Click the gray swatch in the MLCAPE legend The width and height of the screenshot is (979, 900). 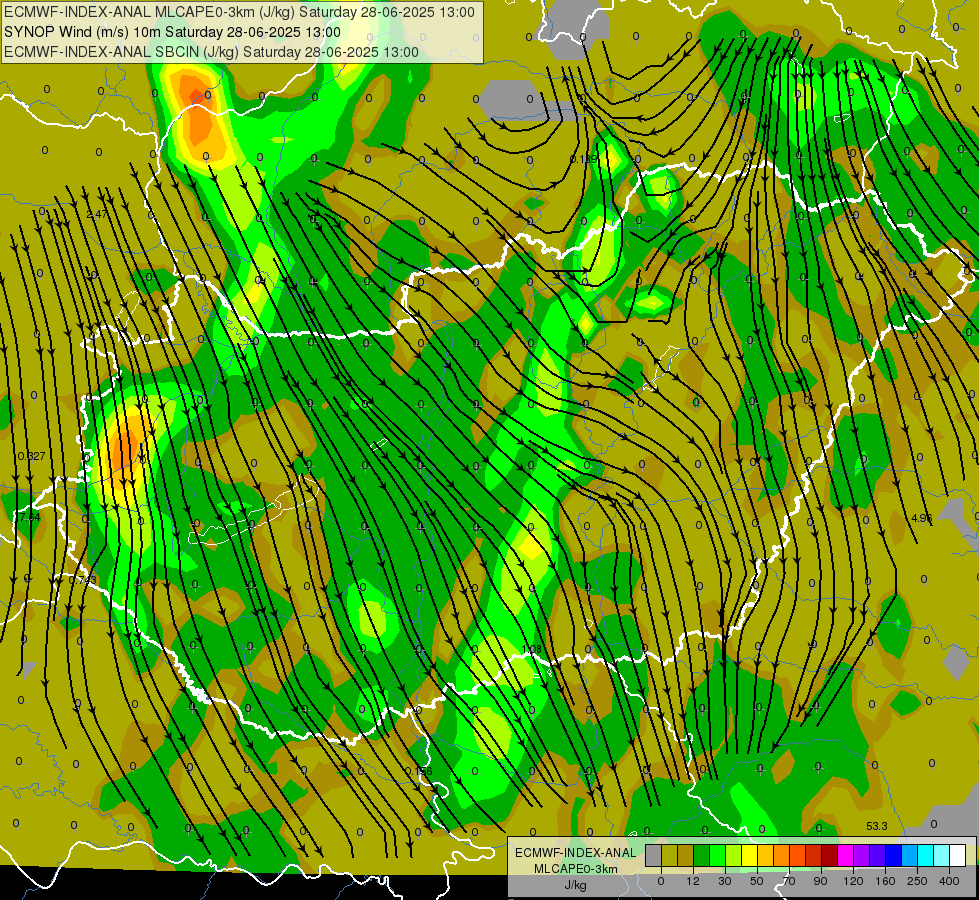654,855
